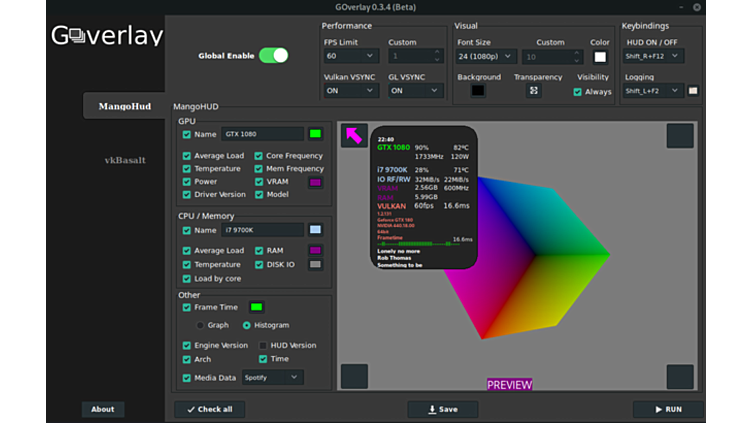Image resolution: width=752 pixels, height=423 pixels.
Task: Uncheck the GPU Driver Version checkbox
Action: tap(187, 195)
